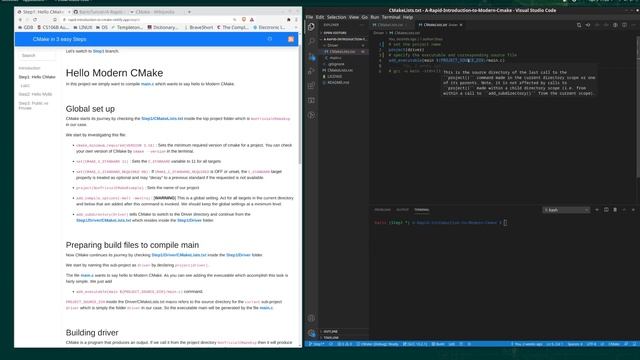The width and height of the screenshot is (640, 360).
Task: Select README.md in the Explorer tree
Action: pos(338,82)
